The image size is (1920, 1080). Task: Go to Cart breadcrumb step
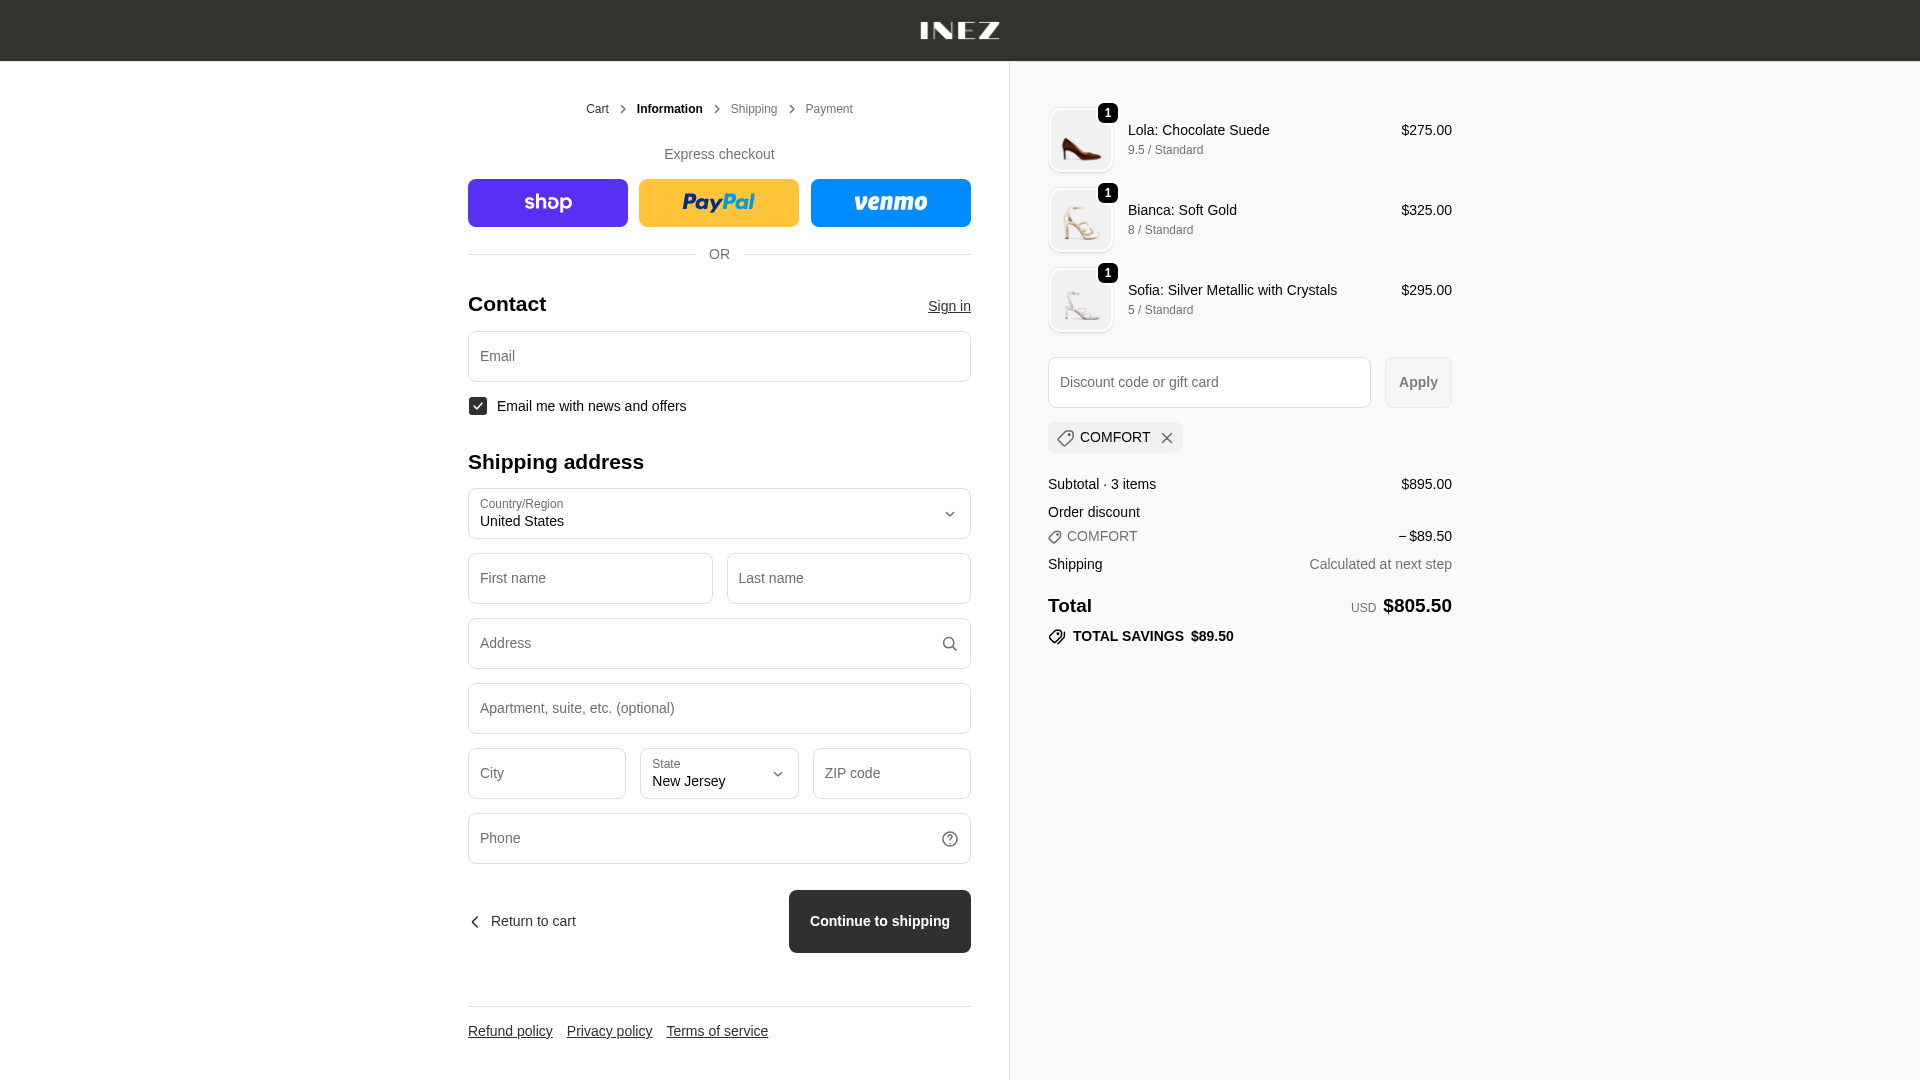(x=597, y=109)
